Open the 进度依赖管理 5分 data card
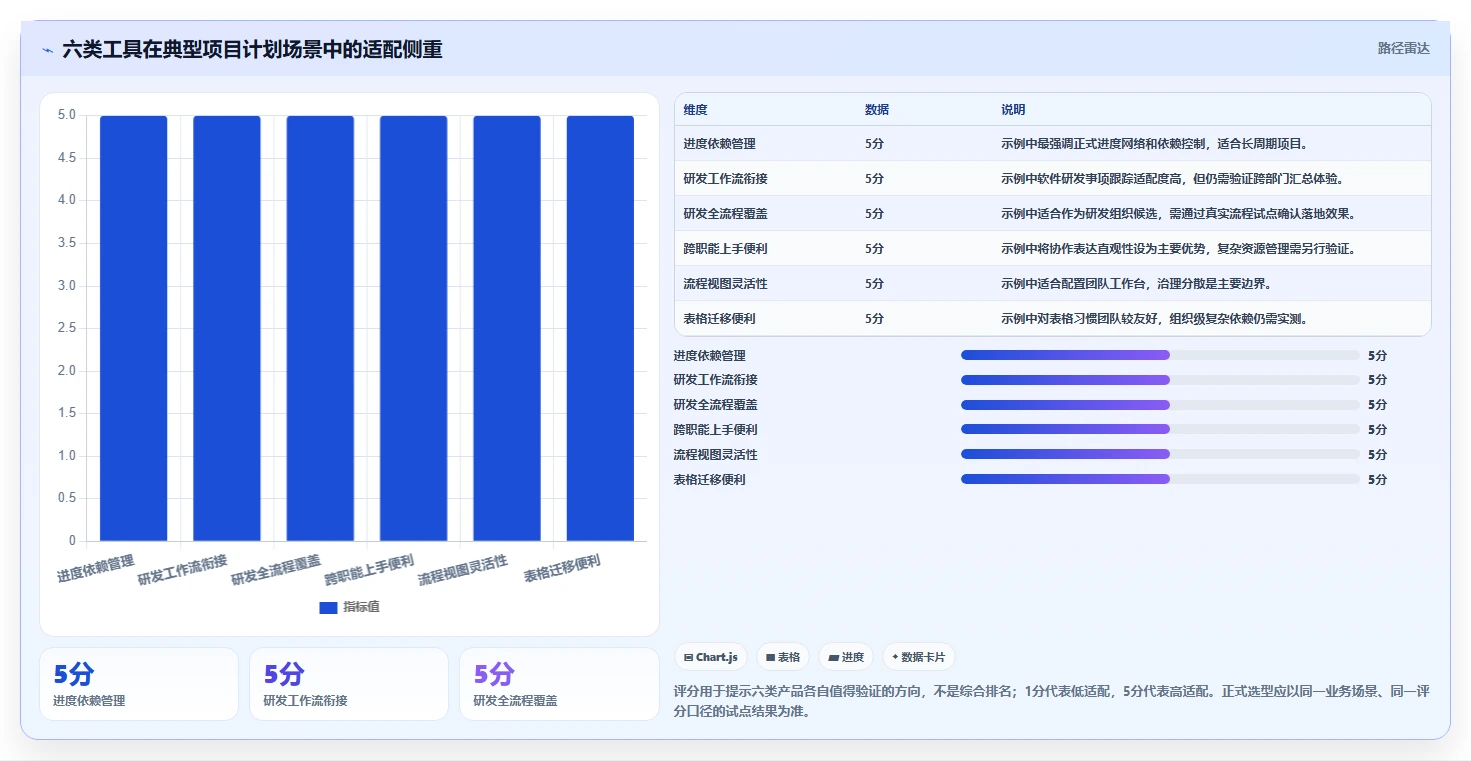The image size is (1471, 761). coord(139,684)
